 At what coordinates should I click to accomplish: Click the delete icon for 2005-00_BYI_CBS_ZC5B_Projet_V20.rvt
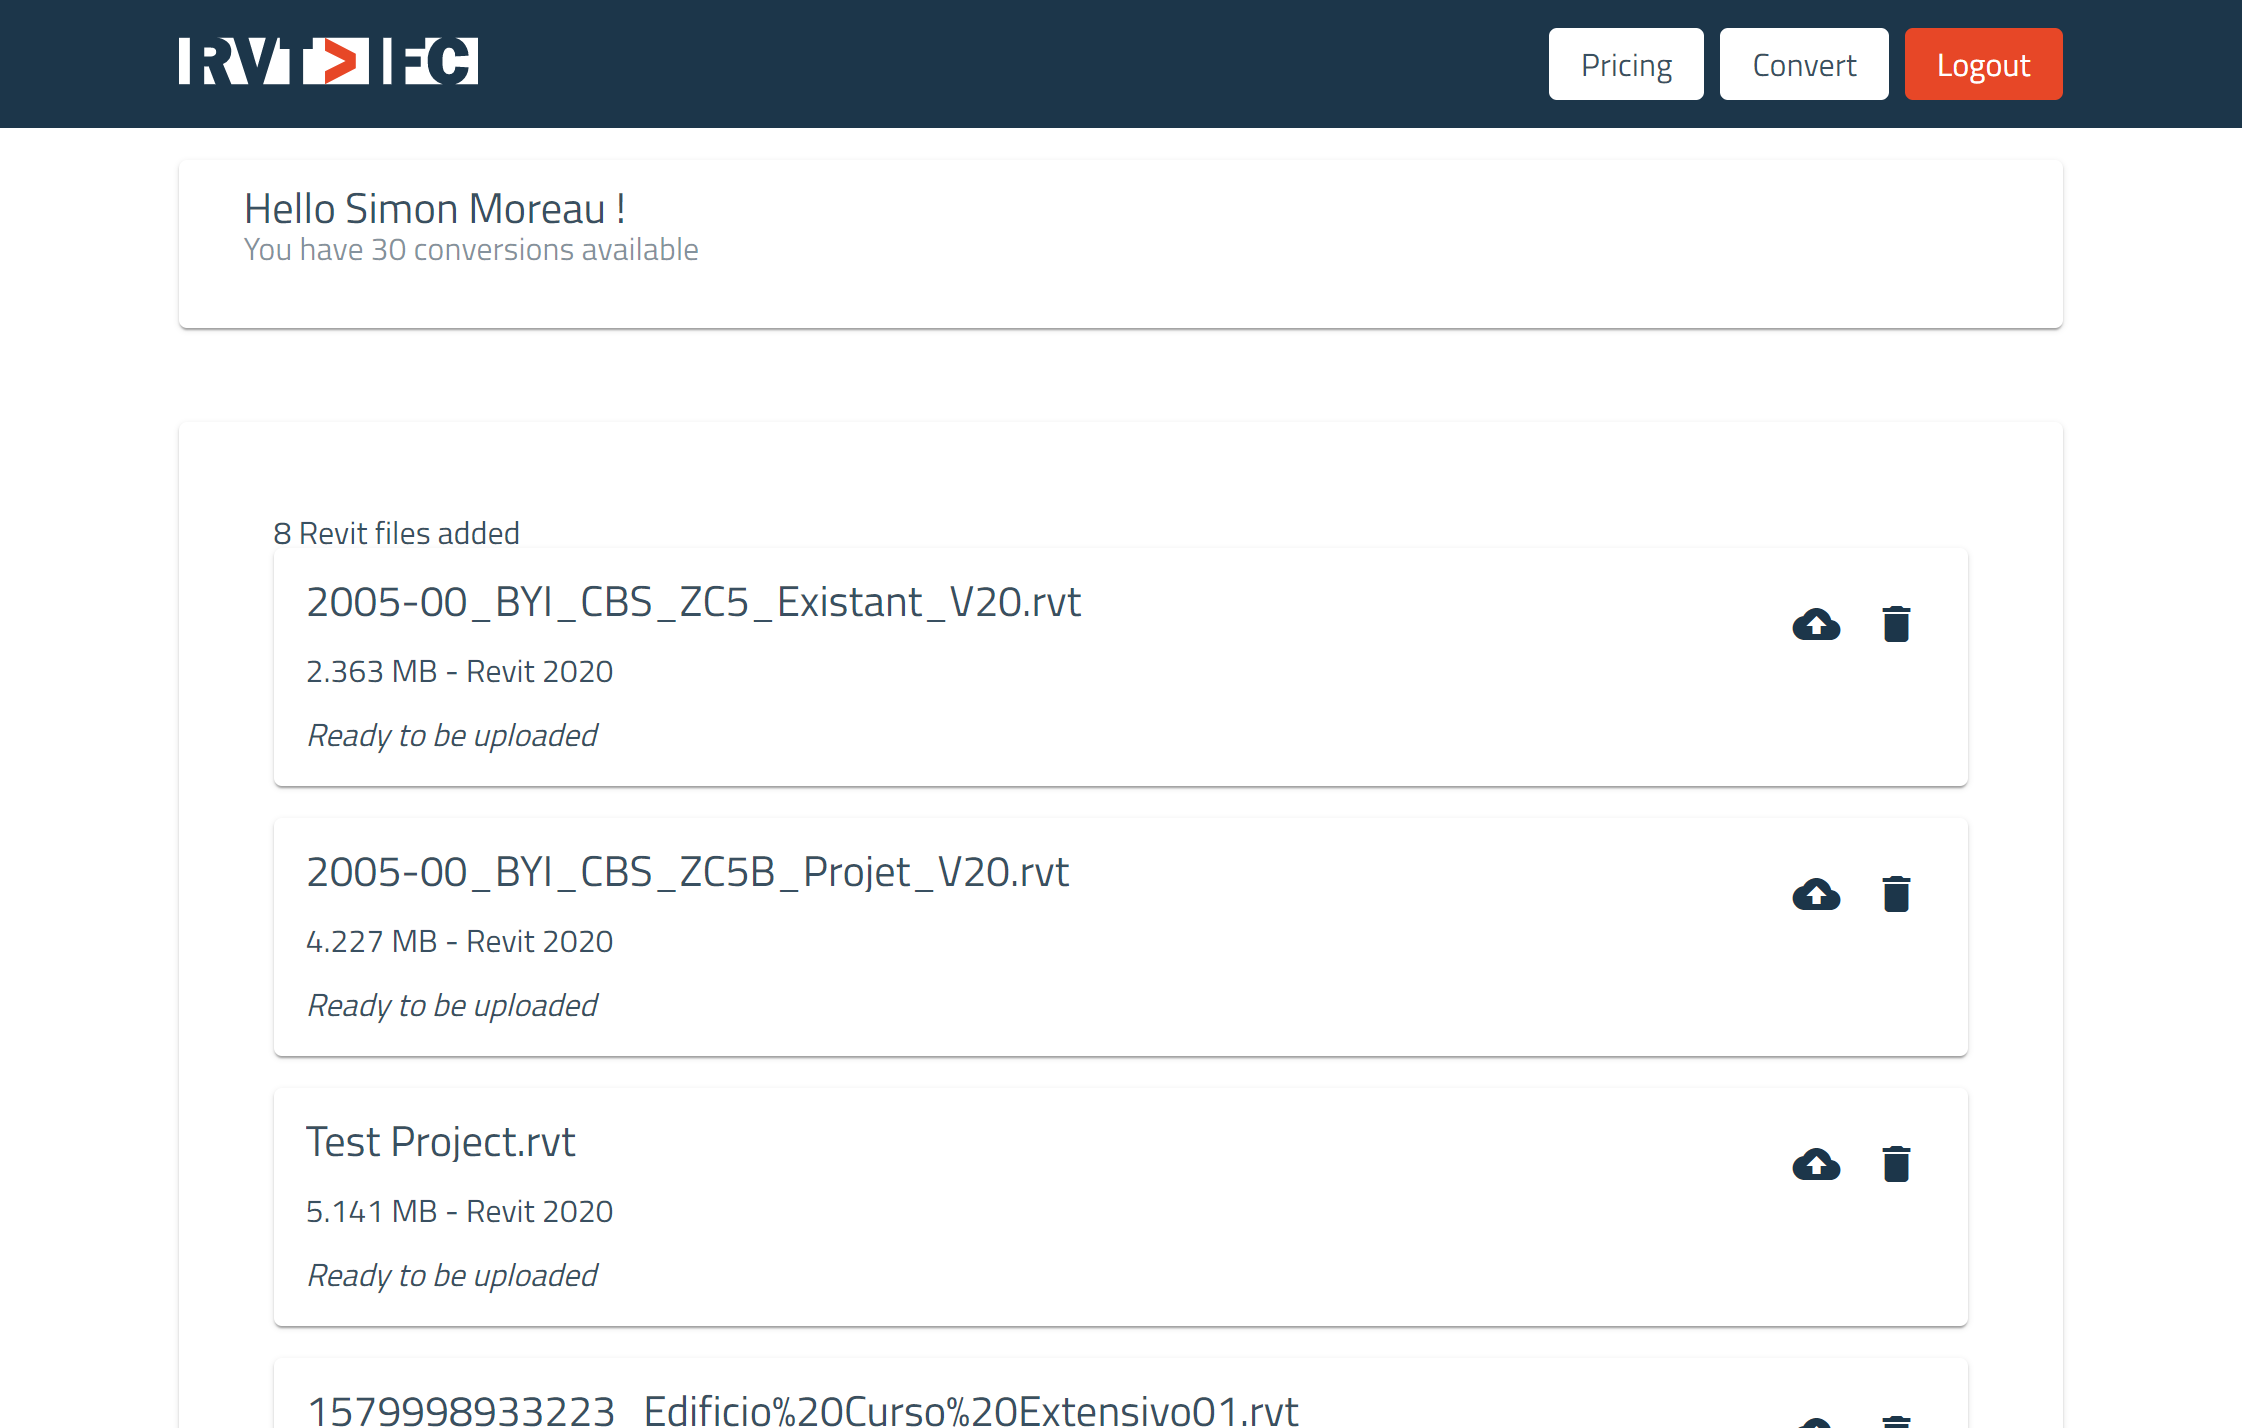click(x=1894, y=892)
